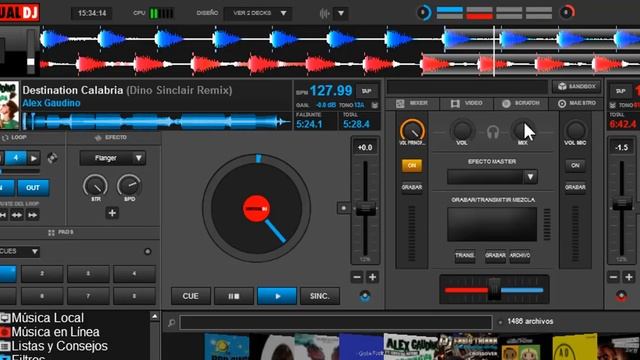Open the Música Local folder
The image size is (640, 360).
(x=42, y=318)
